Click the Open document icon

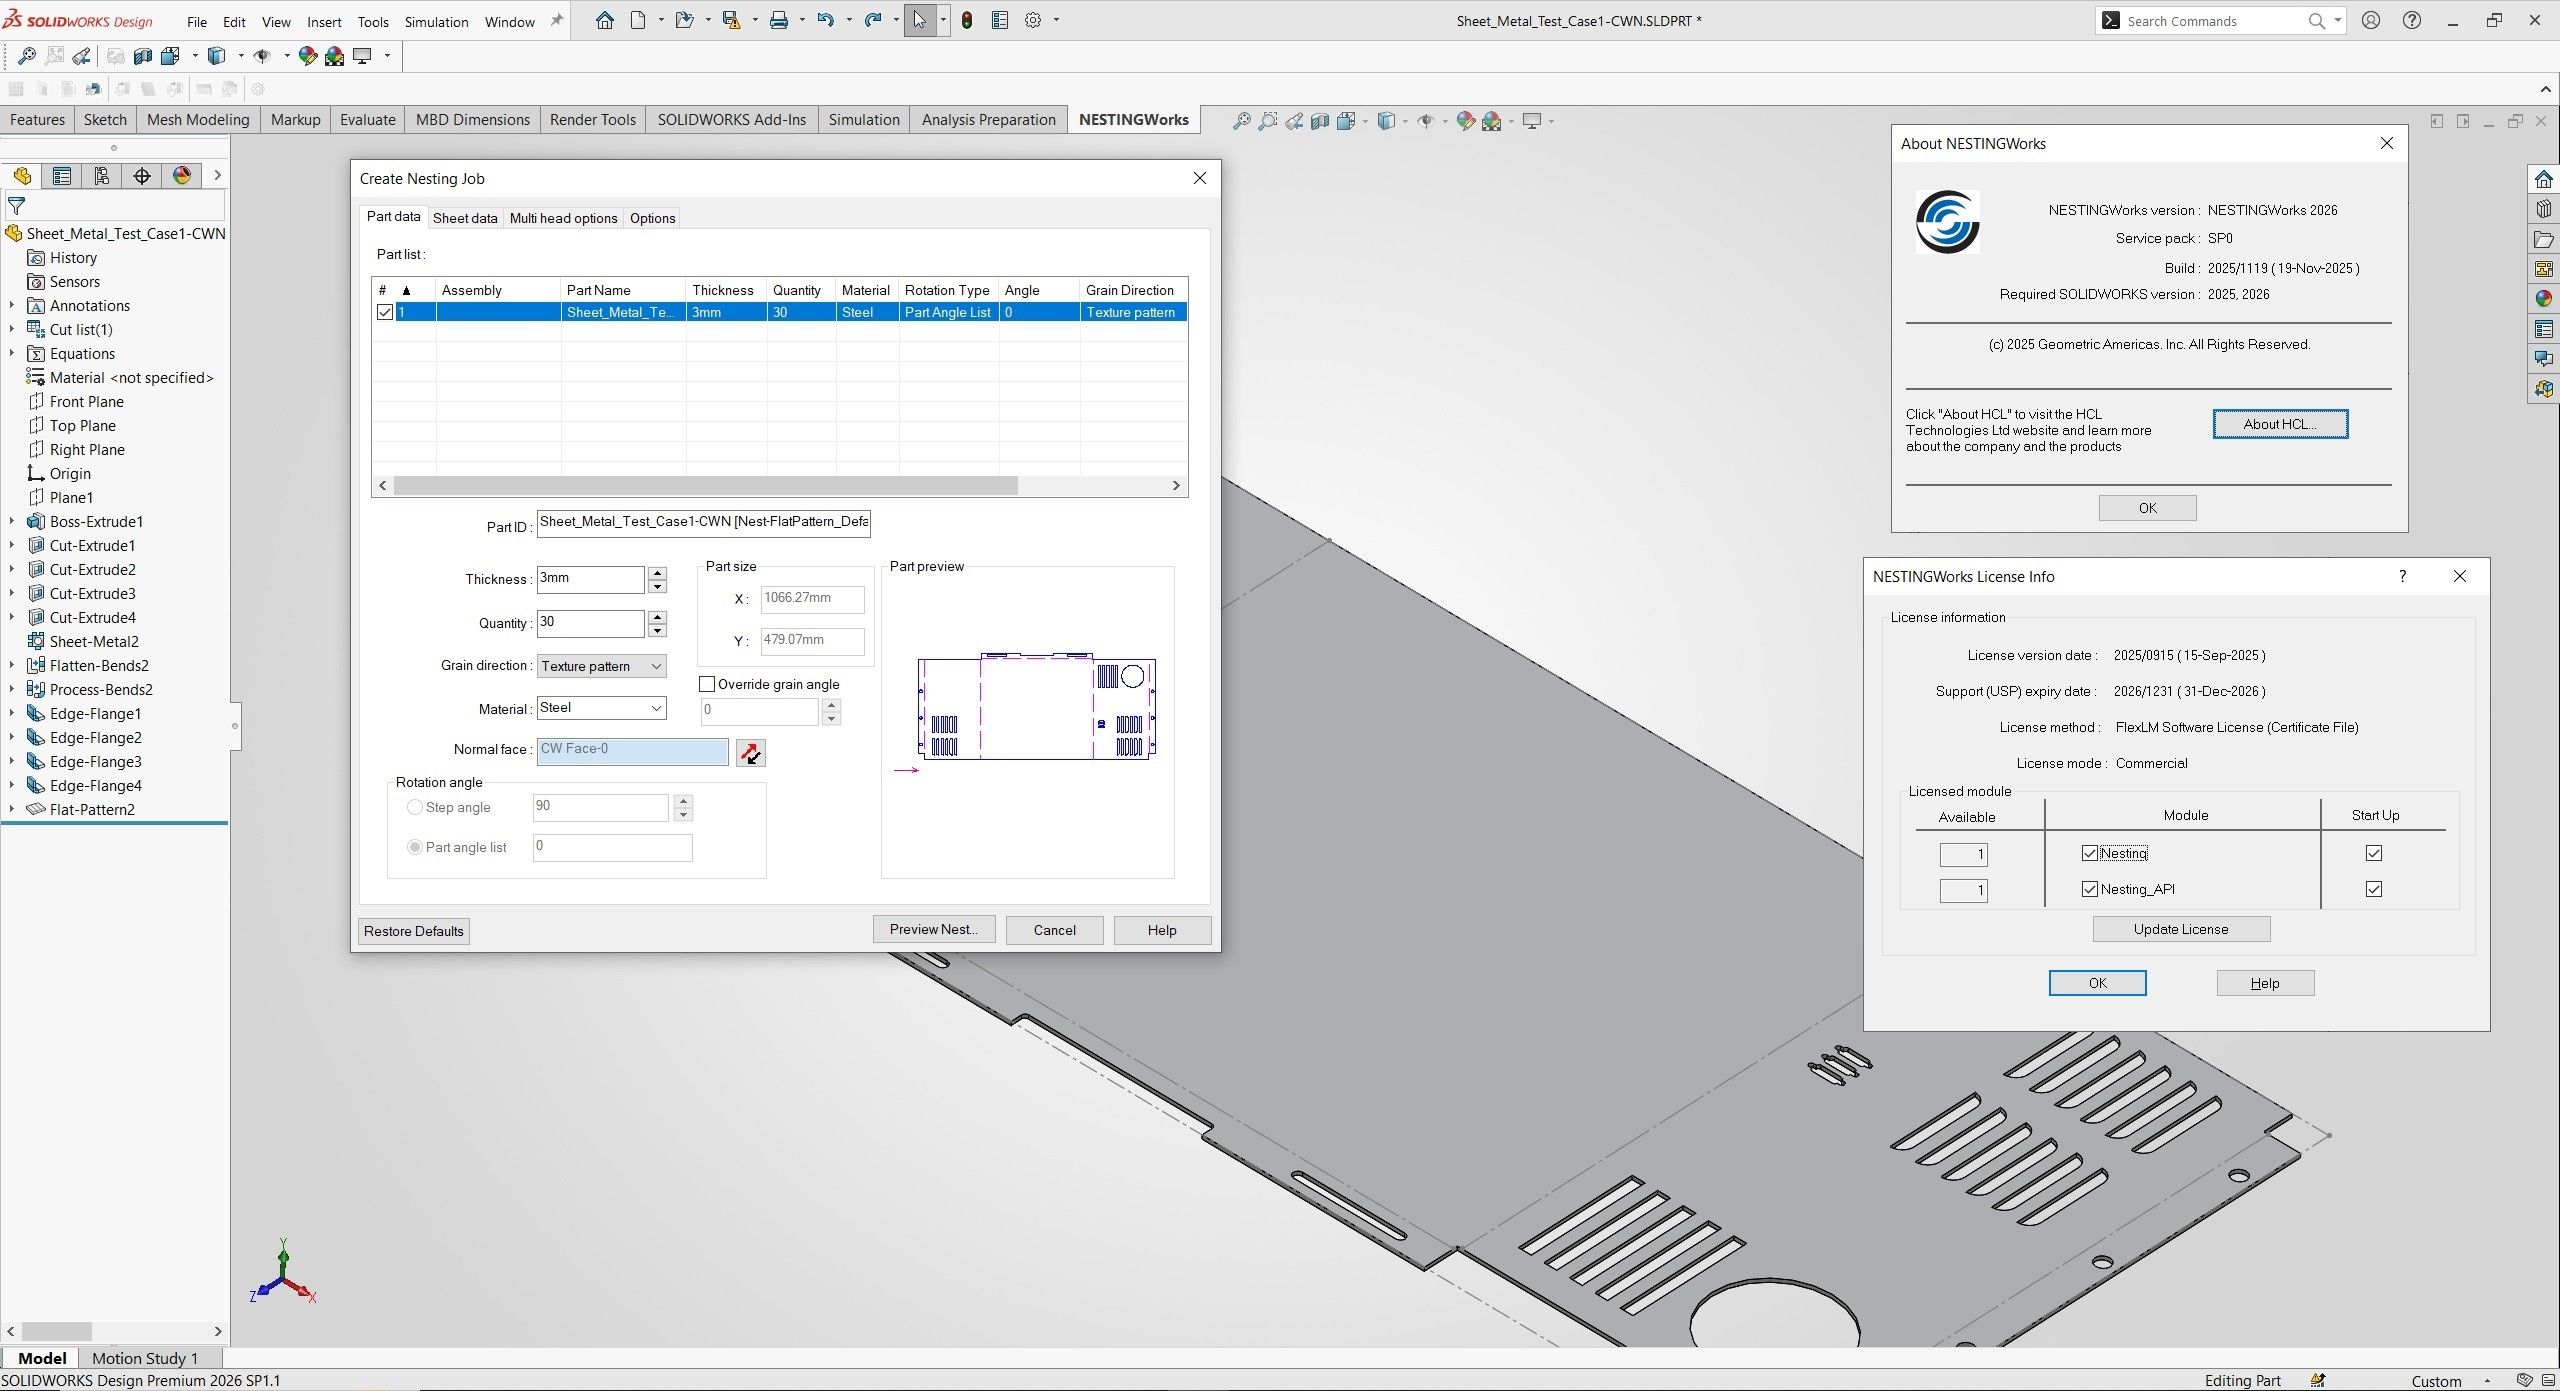tap(684, 21)
